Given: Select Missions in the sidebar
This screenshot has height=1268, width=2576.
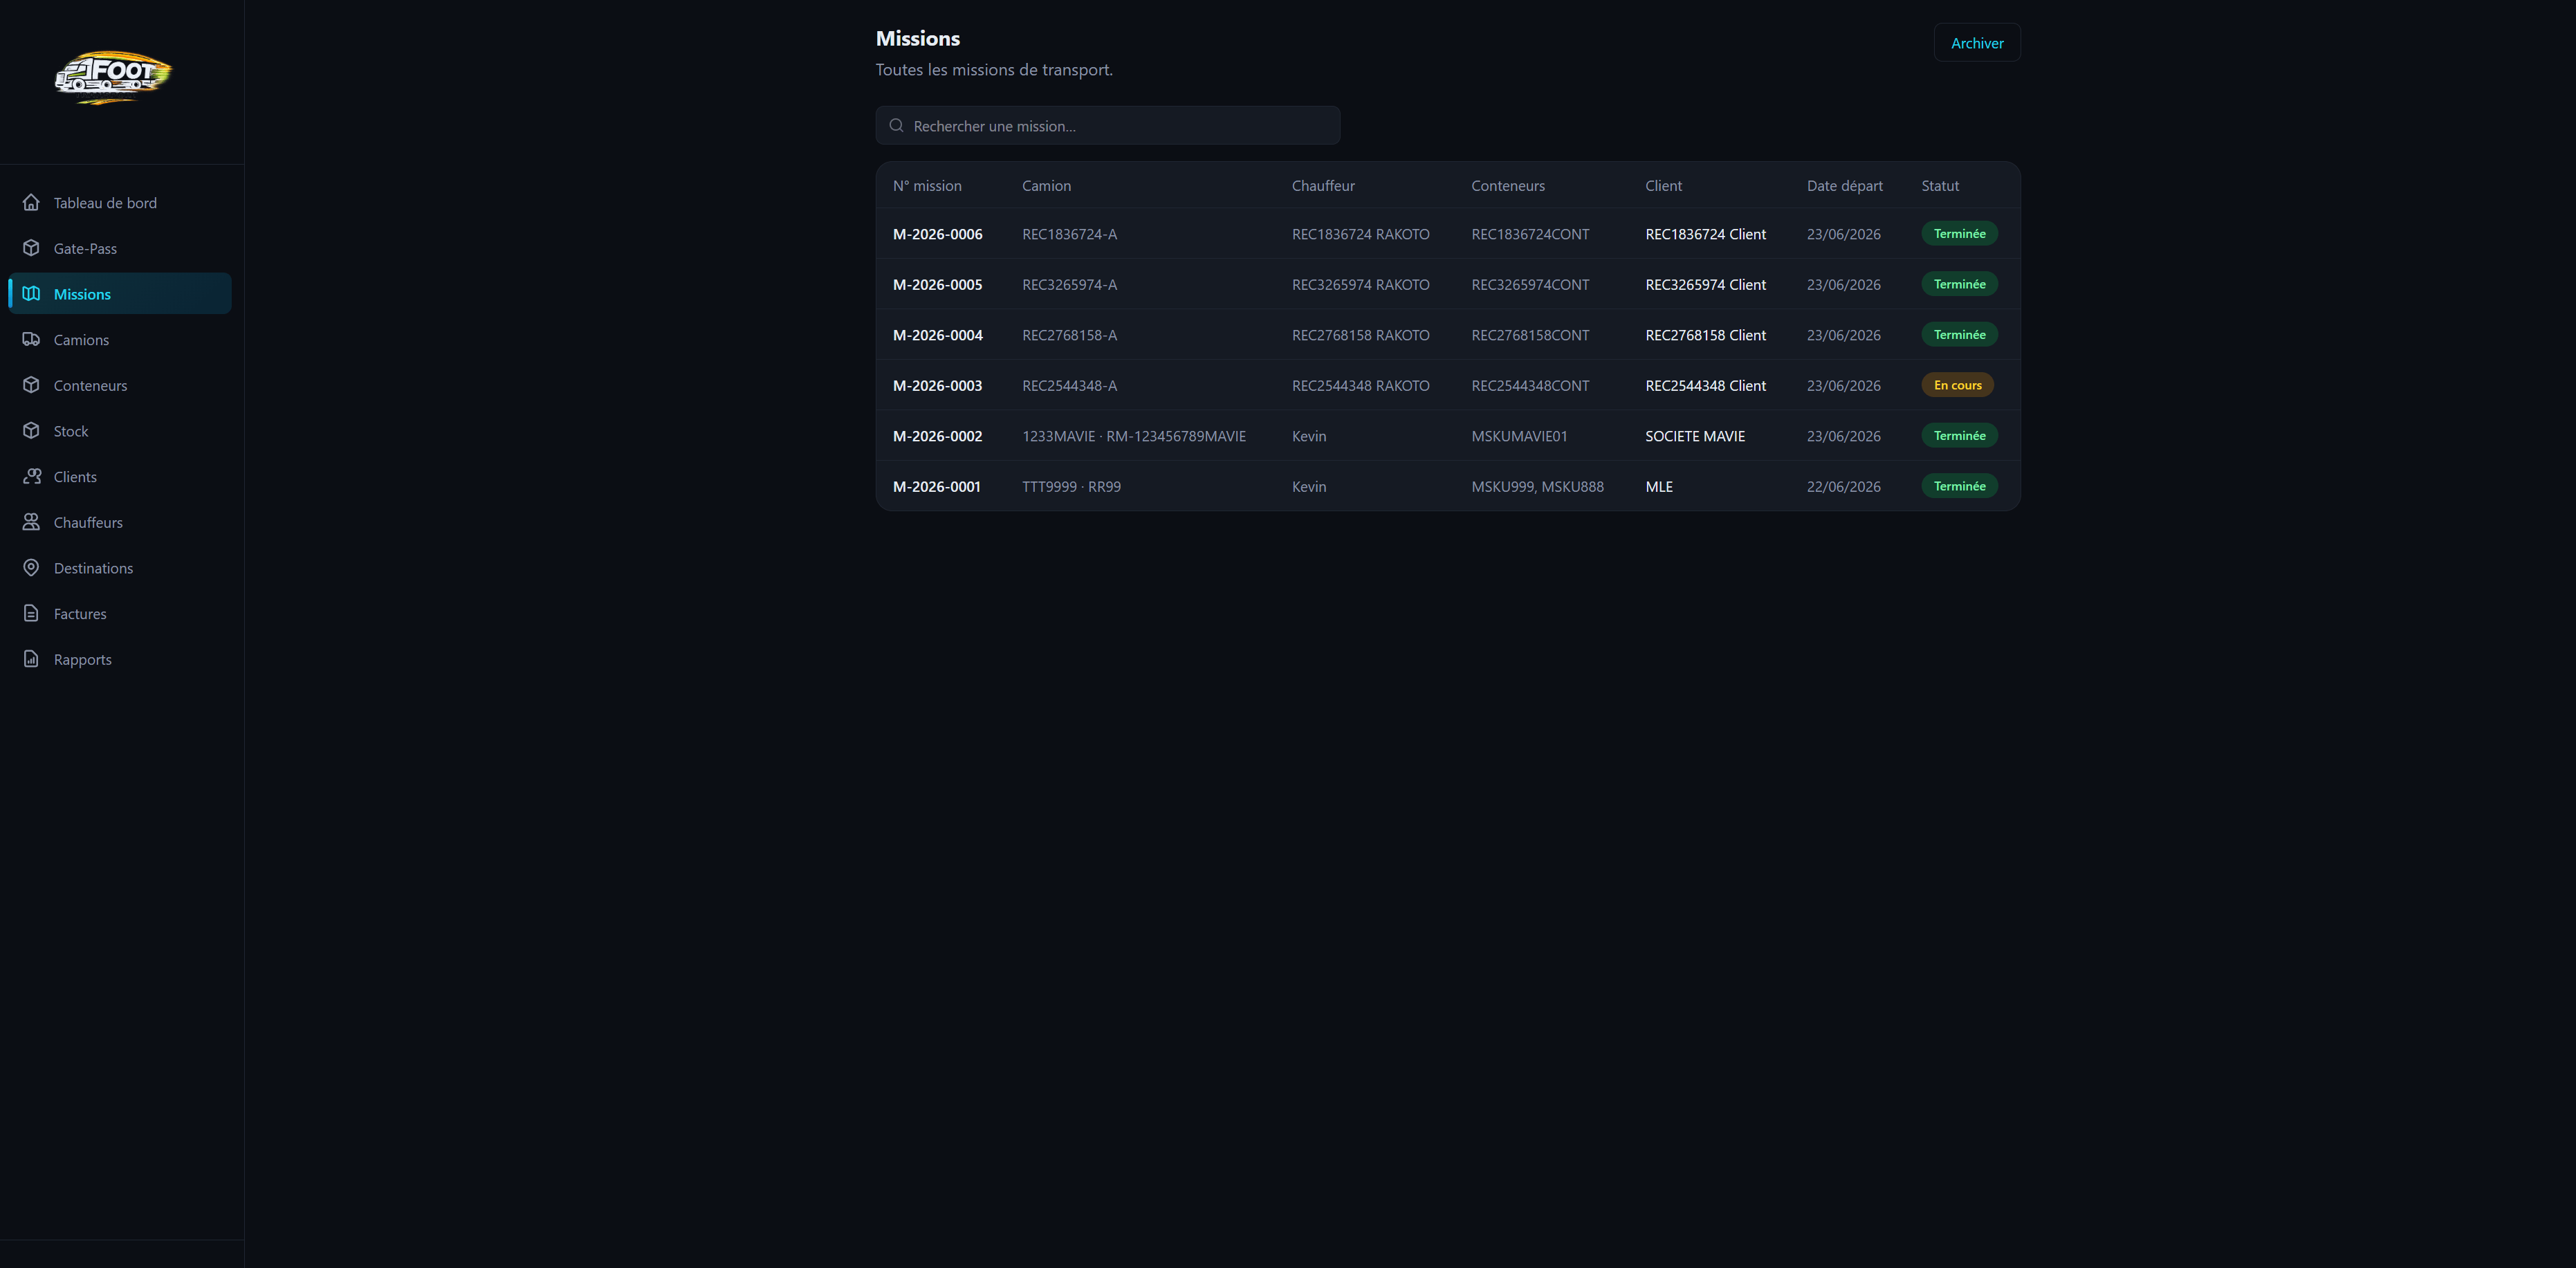Looking at the screenshot, I should tap(120, 294).
